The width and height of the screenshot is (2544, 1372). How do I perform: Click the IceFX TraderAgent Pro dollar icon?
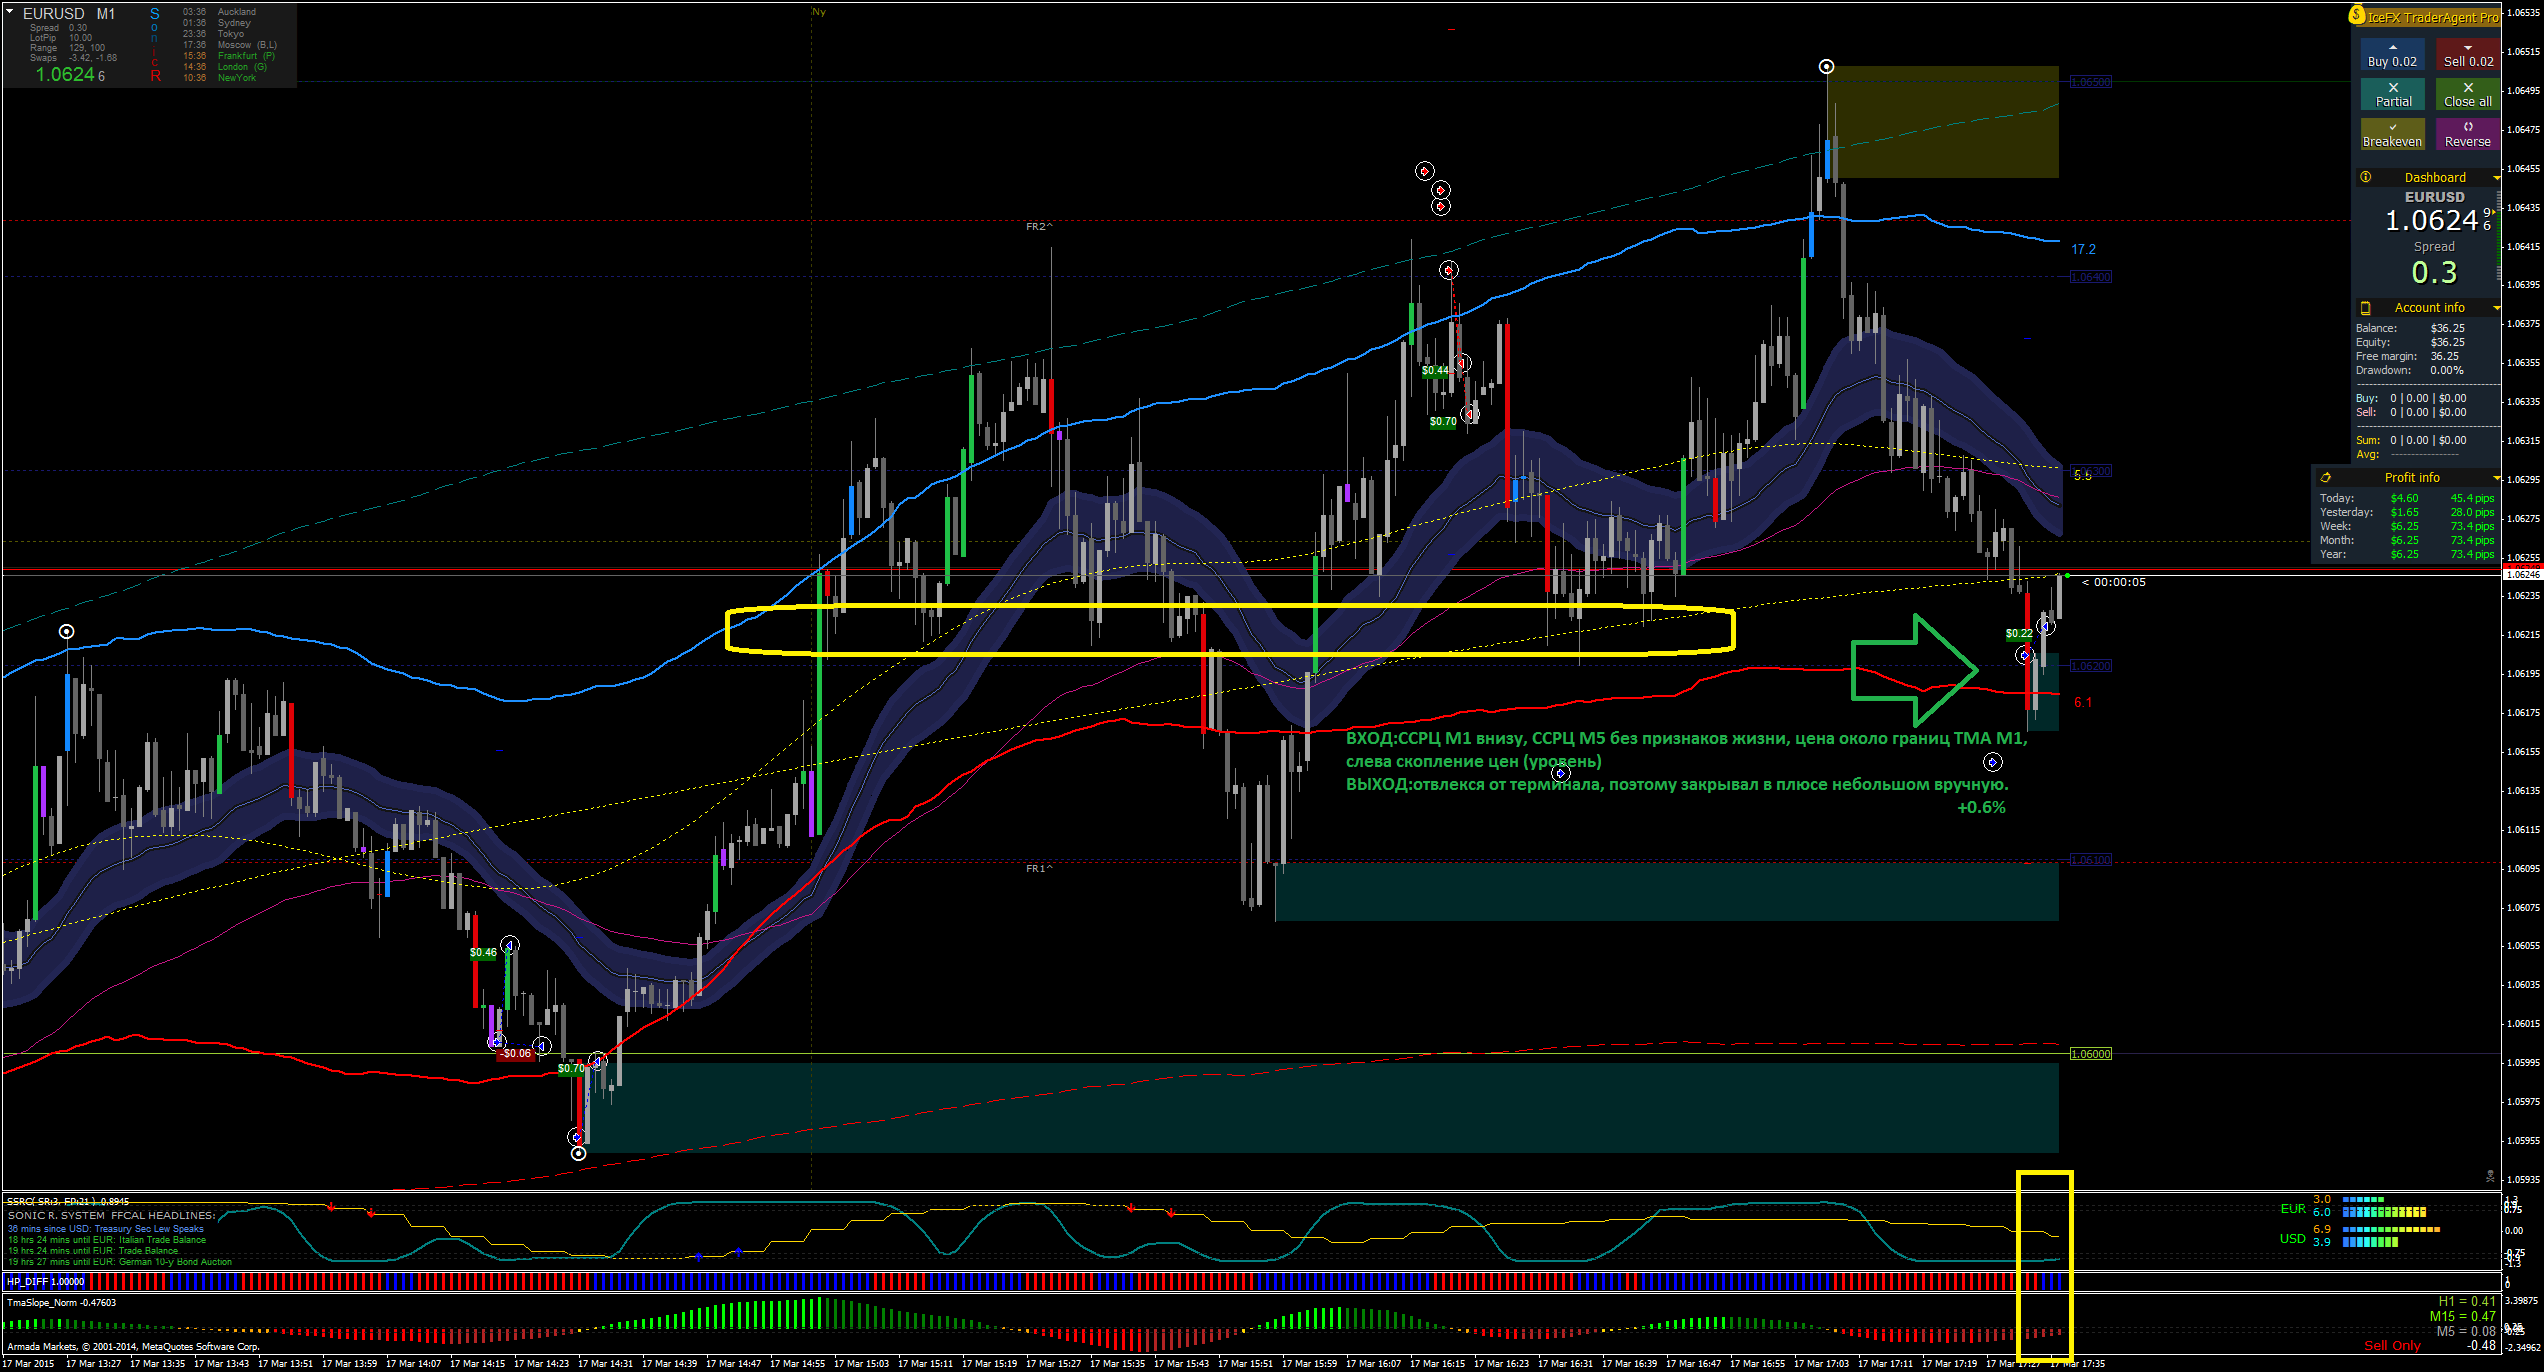2357,15
